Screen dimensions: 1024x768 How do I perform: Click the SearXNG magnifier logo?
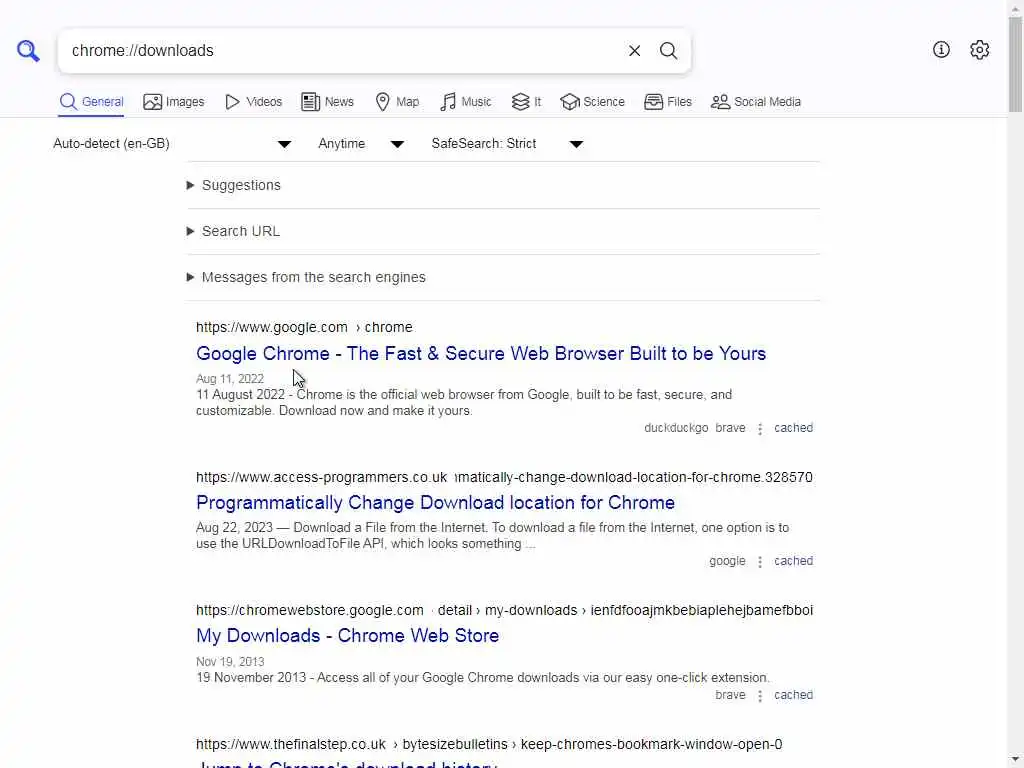pyautogui.click(x=28, y=50)
